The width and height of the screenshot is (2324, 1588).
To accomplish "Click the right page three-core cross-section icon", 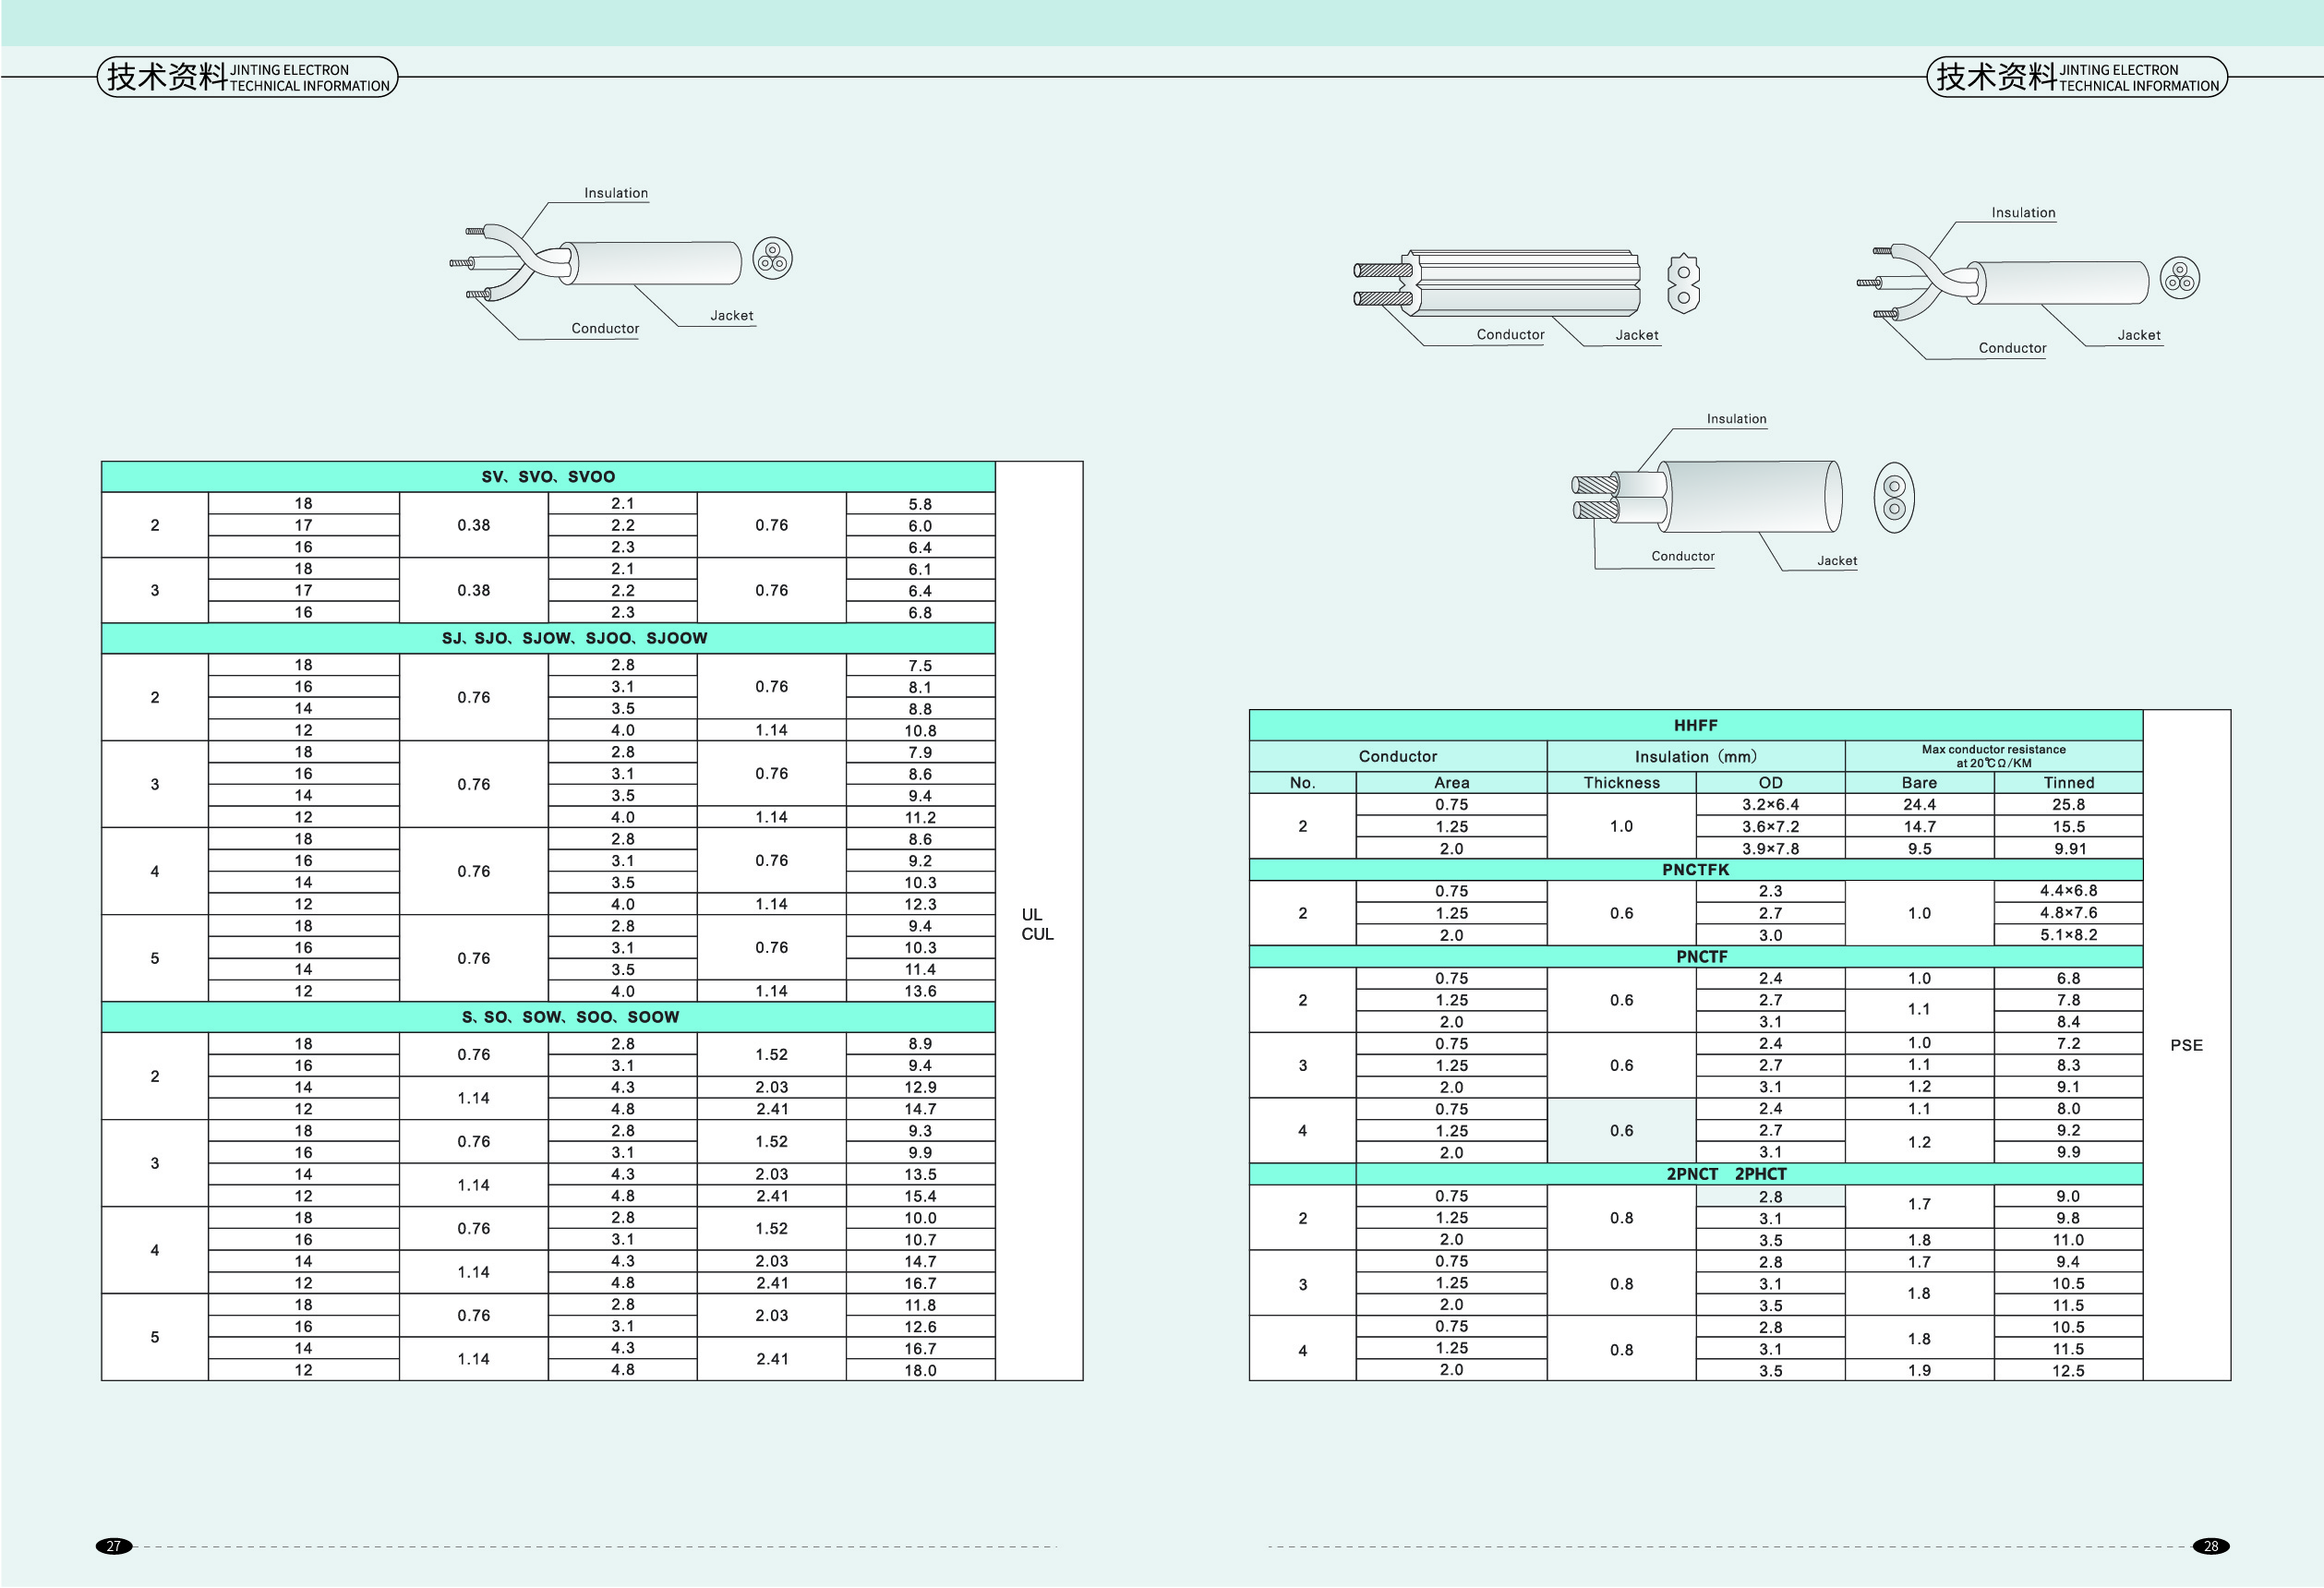I will (2180, 278).
